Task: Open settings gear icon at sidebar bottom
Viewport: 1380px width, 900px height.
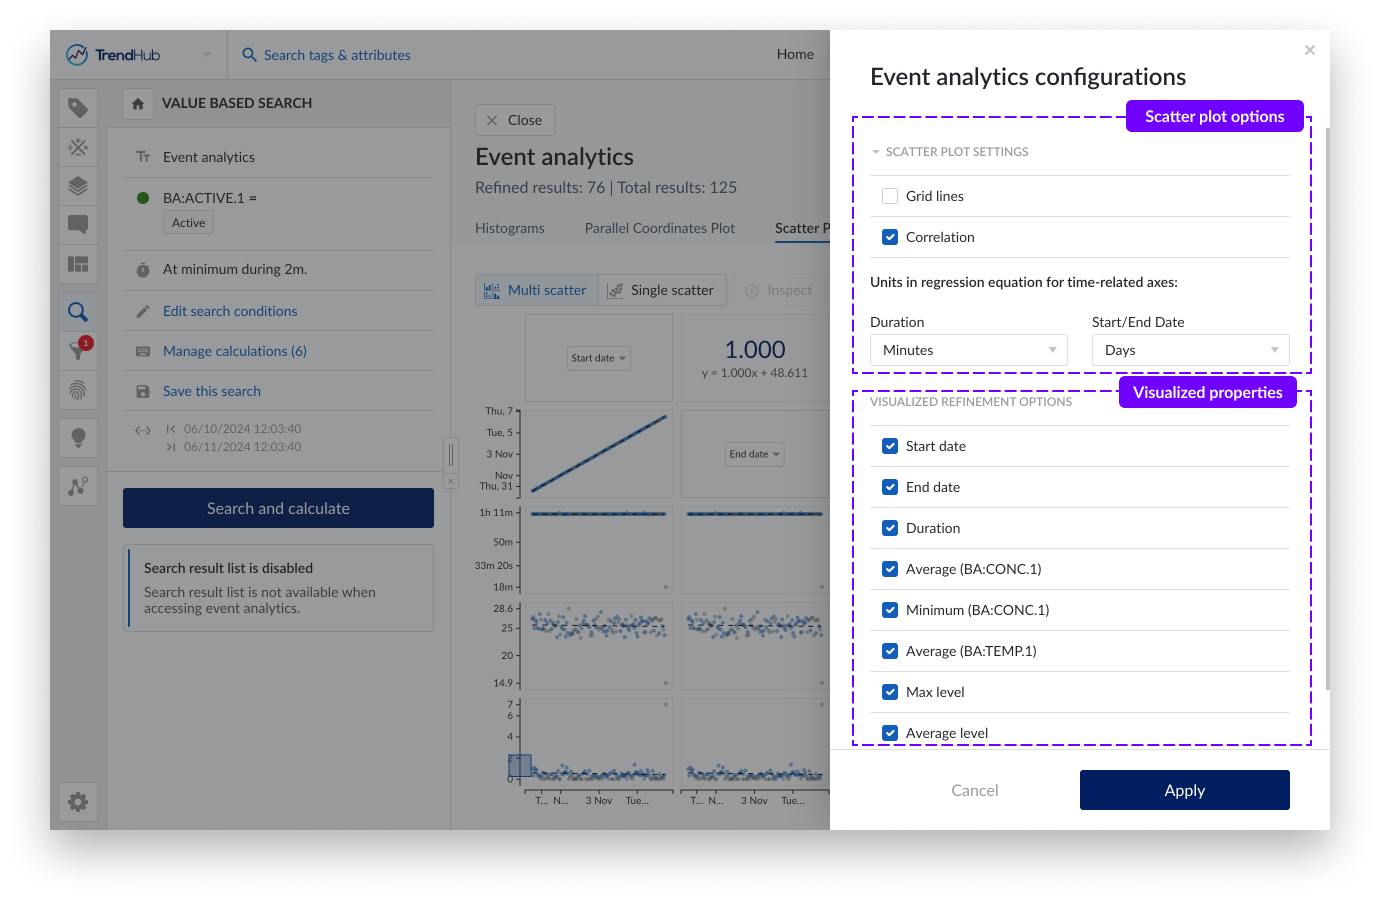Action: click(x=78, y=802)
